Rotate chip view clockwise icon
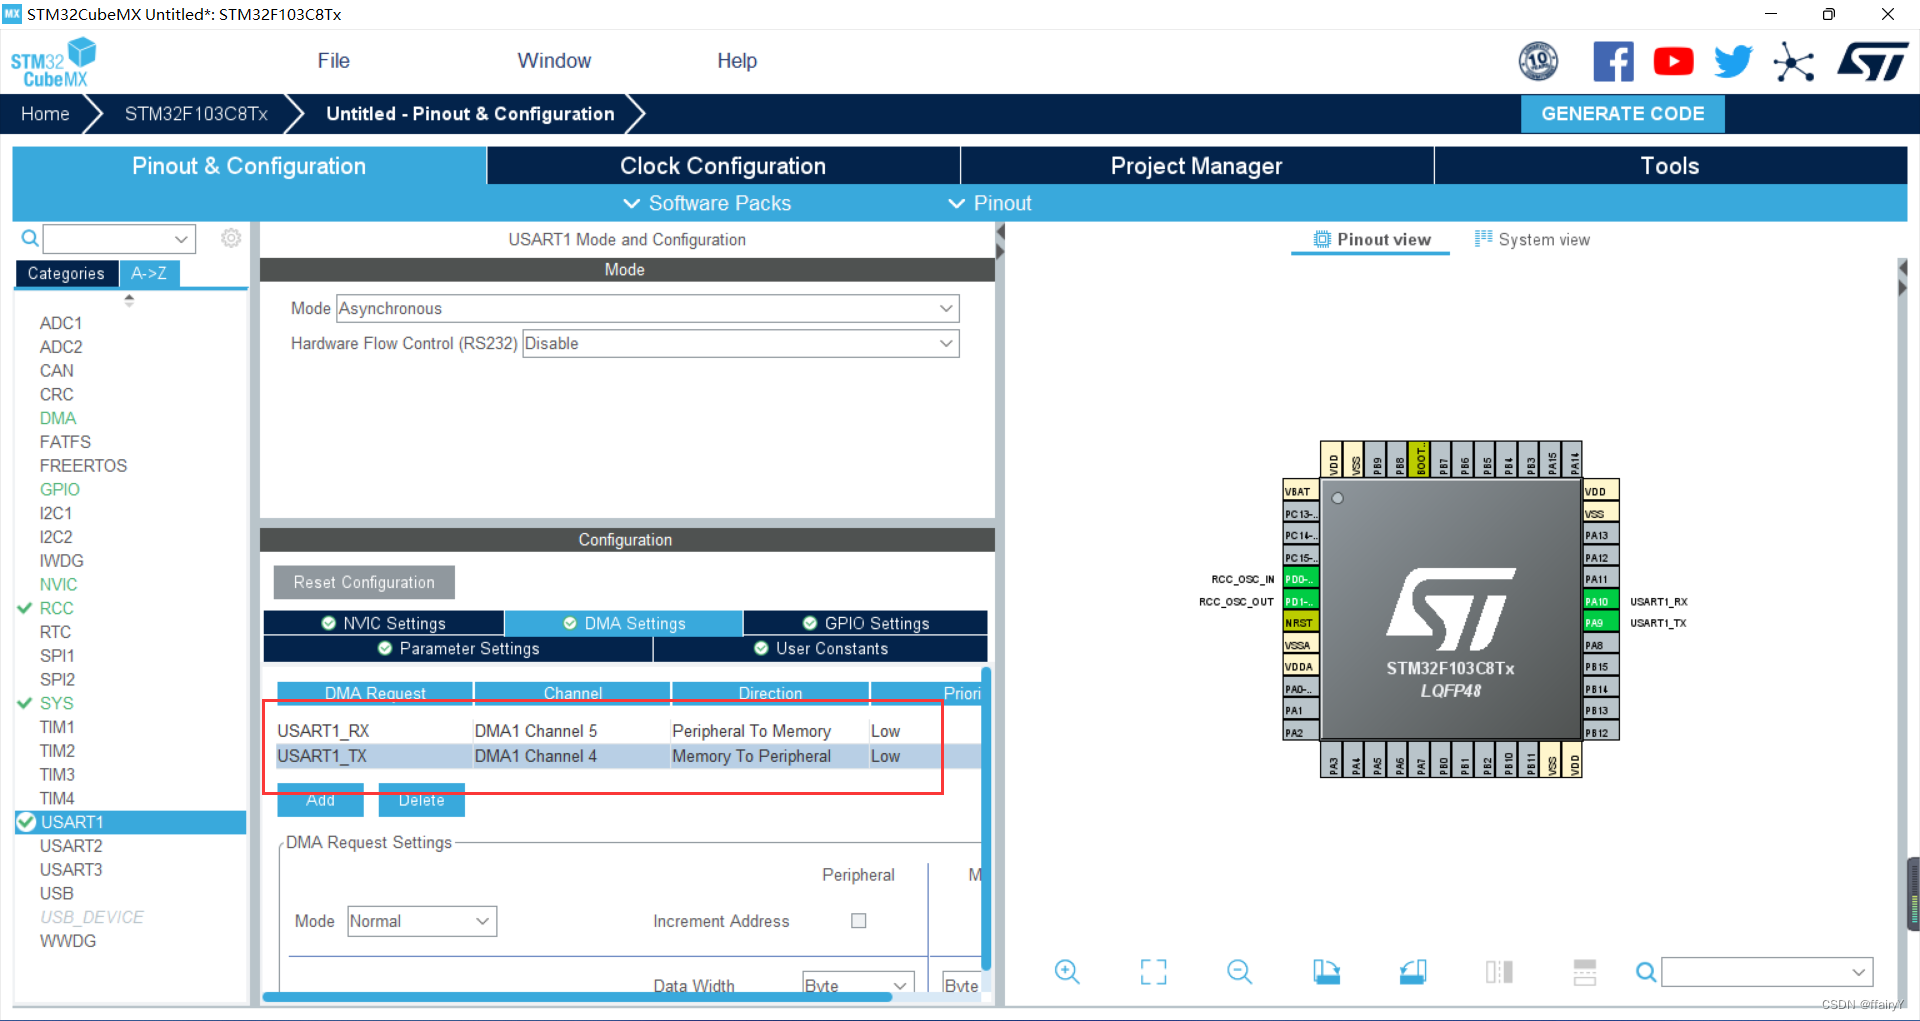Viewport: 1920px width, 1021px height. click(x=1326, y=971)
